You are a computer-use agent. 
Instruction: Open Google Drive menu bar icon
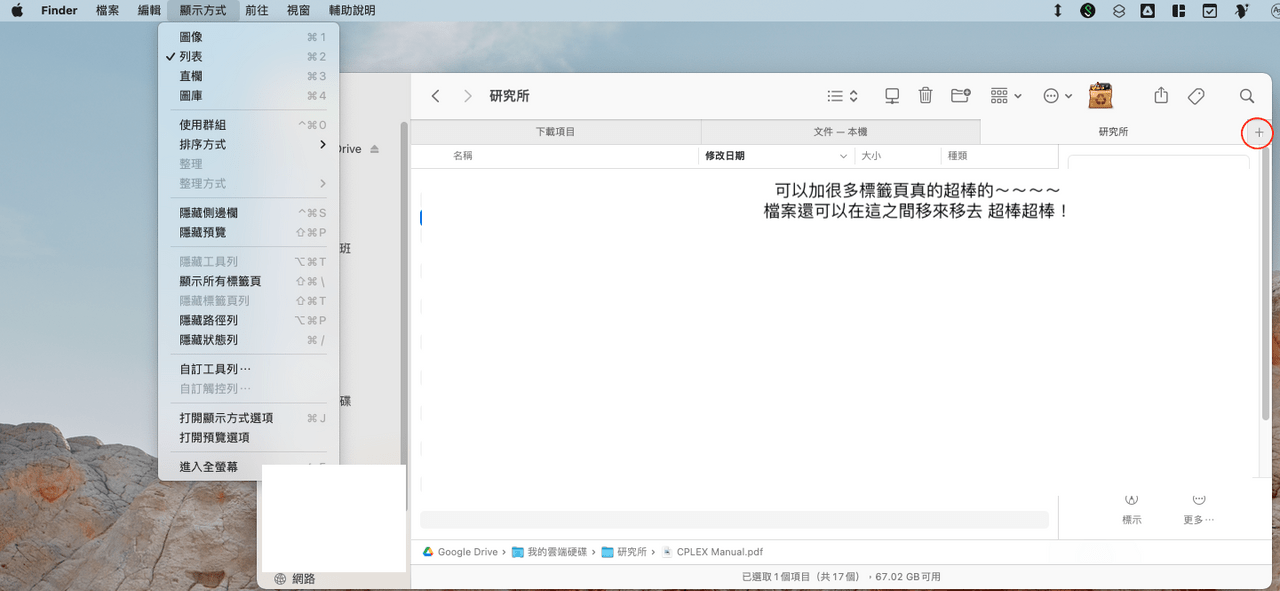[x=1149, y=11]
